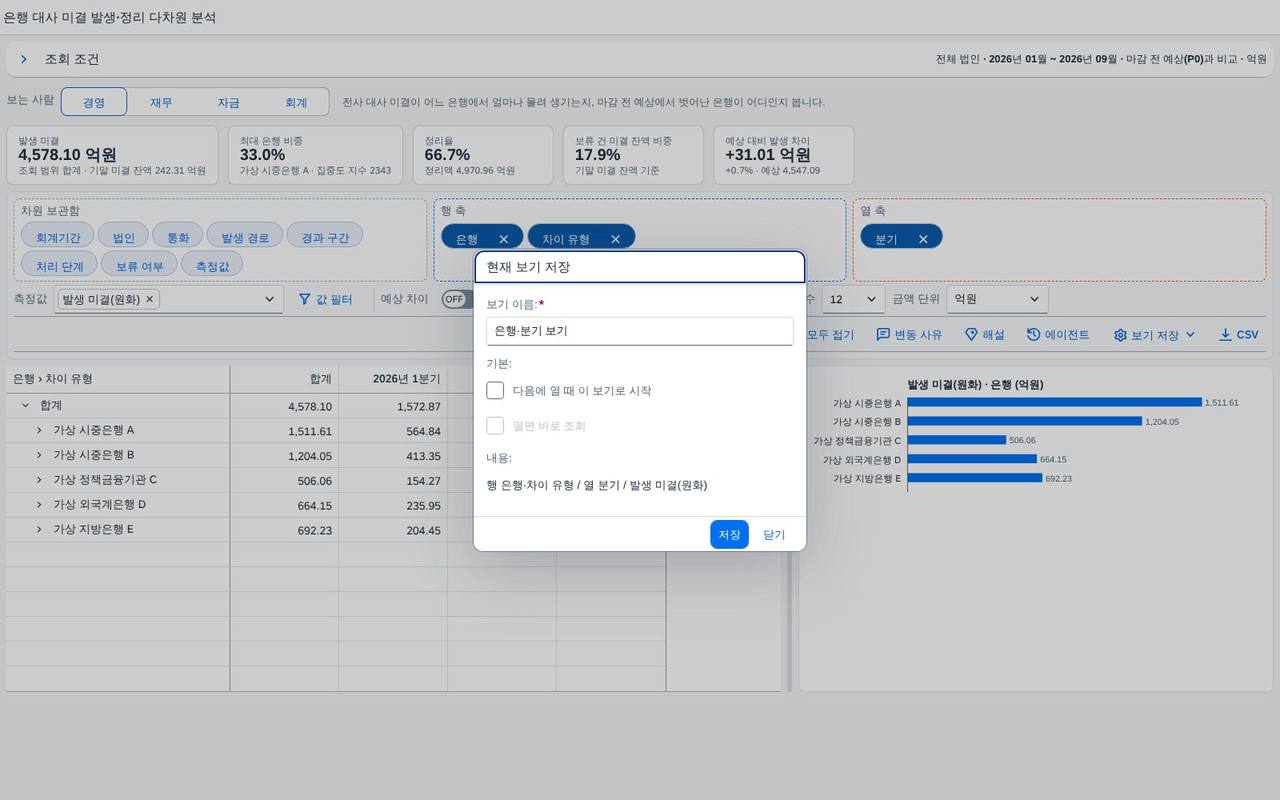Viewport: 1280px width, 800px height.
Task: Expand the 가상 지방은행 E row
Action: coord(39,529)
